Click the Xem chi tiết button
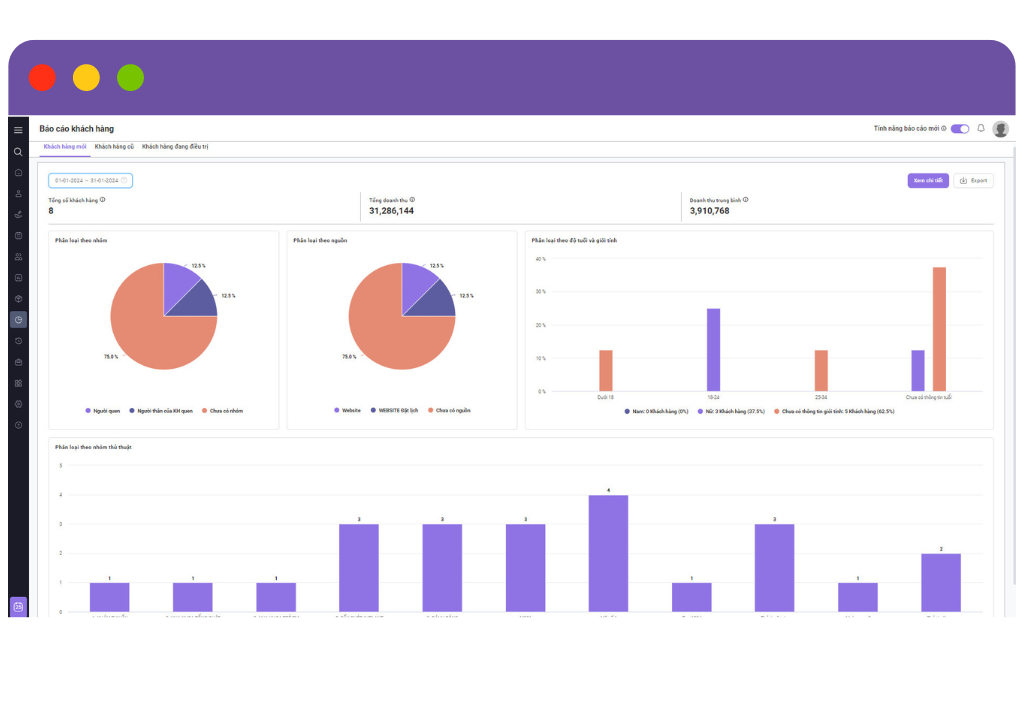 tap(928, 180)
